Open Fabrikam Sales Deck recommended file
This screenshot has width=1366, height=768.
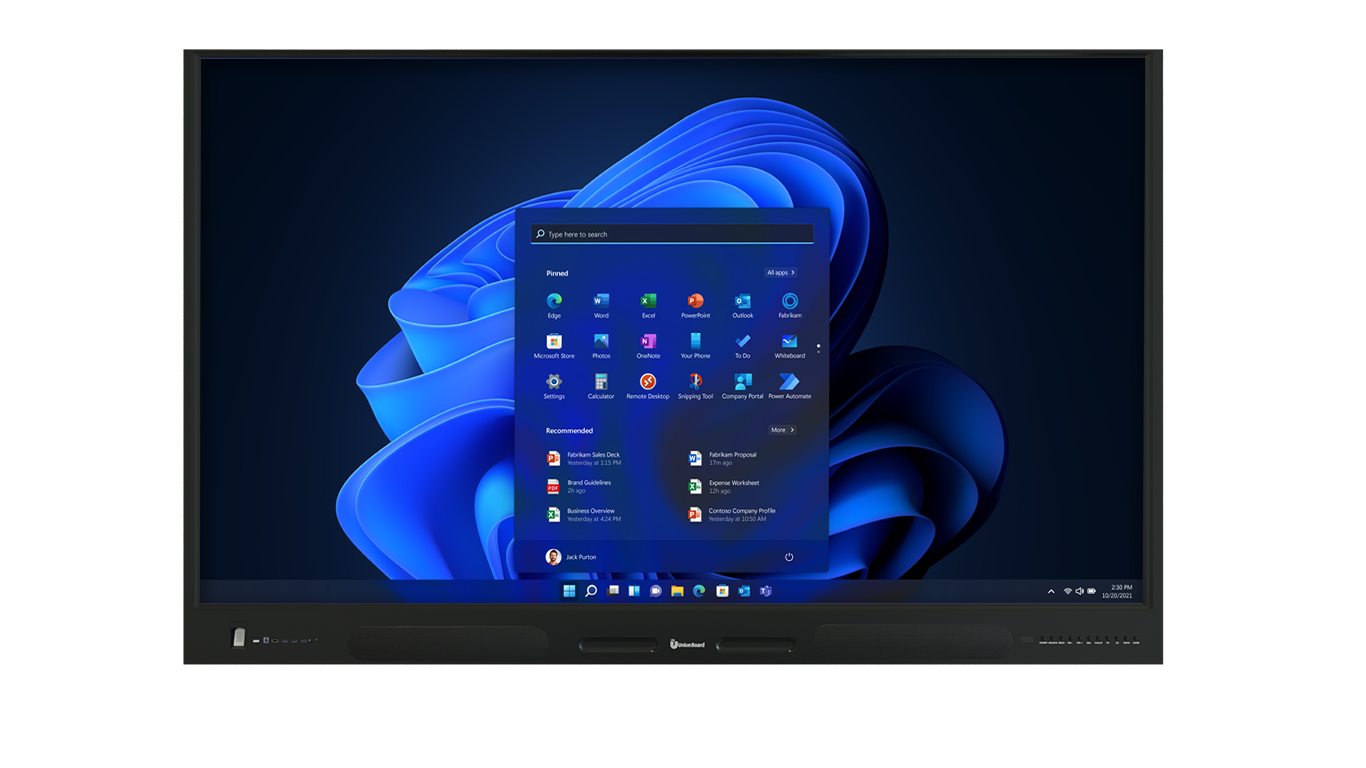tap(585, 458)
